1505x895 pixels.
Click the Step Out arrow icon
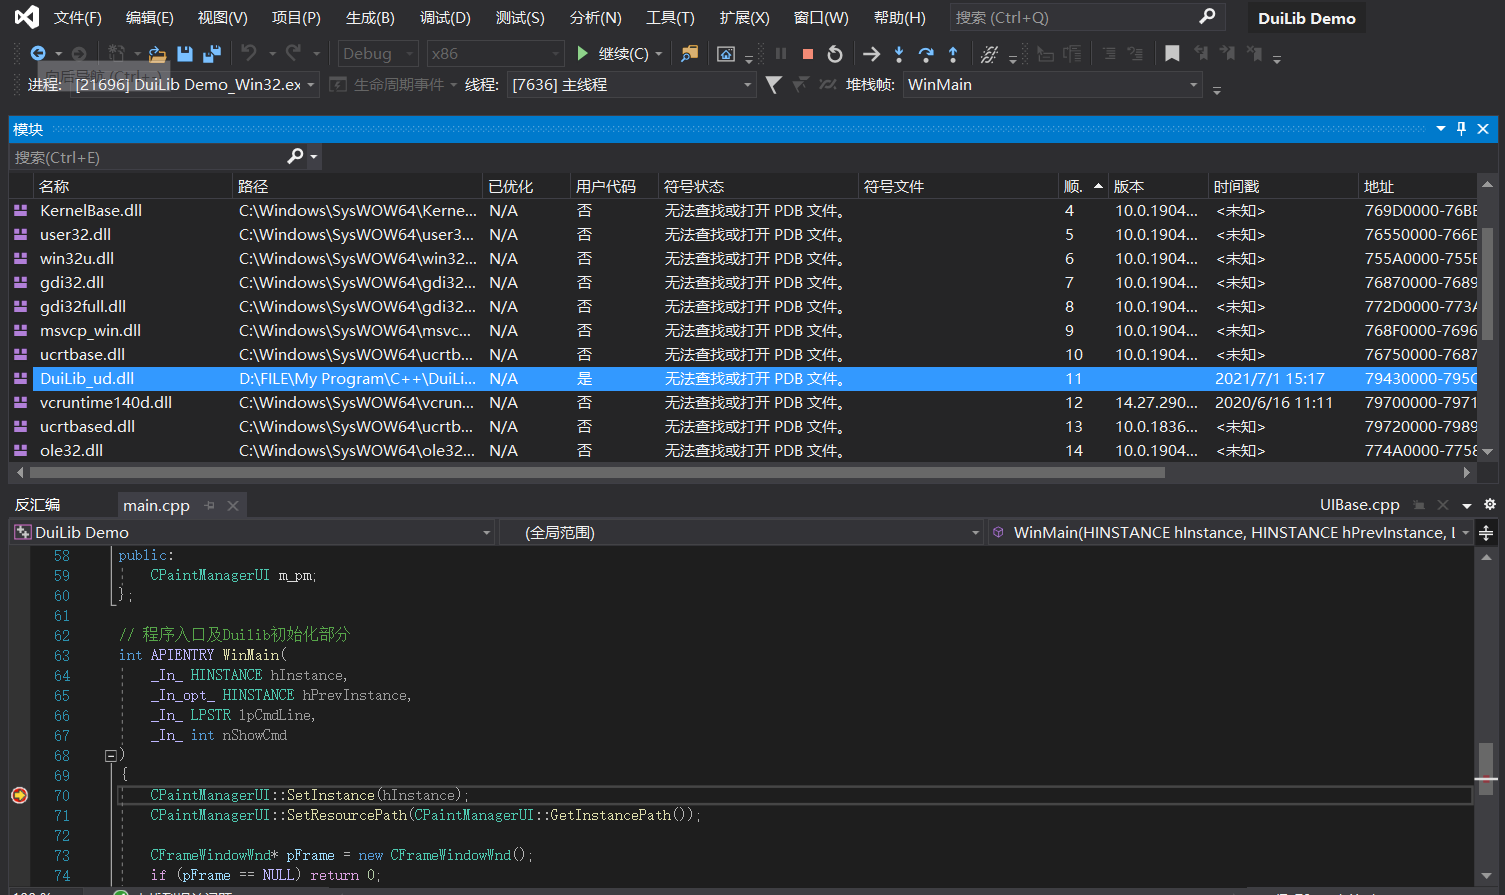(x=953, y=54)
